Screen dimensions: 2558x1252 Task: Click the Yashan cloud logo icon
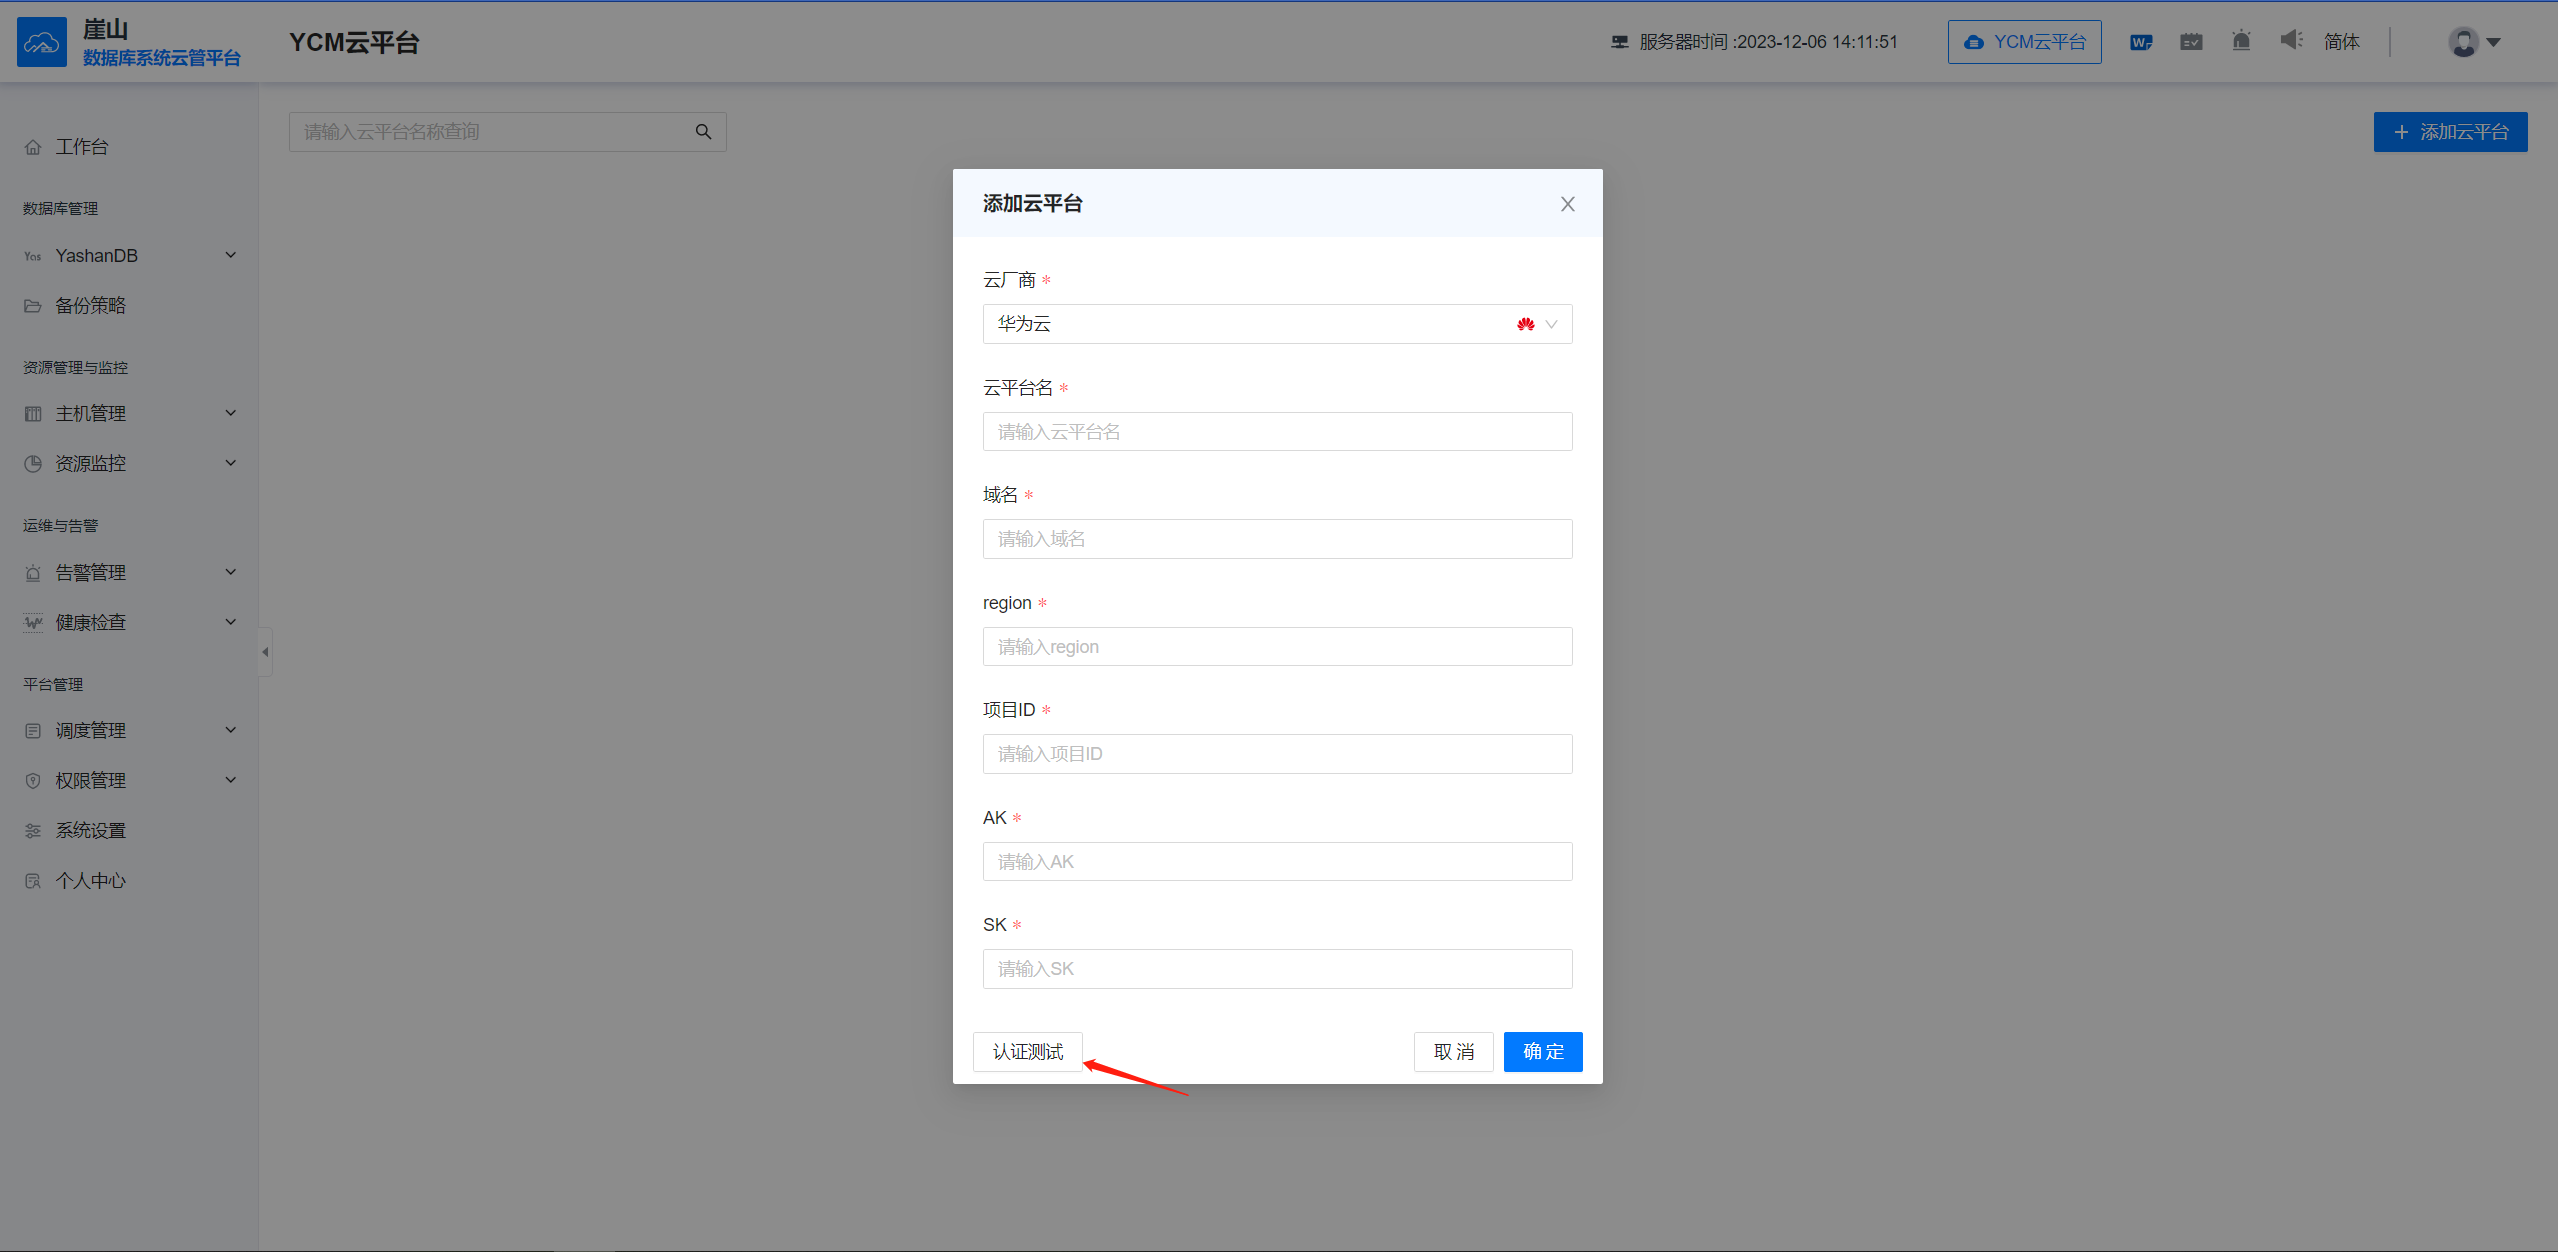[42, 42]
